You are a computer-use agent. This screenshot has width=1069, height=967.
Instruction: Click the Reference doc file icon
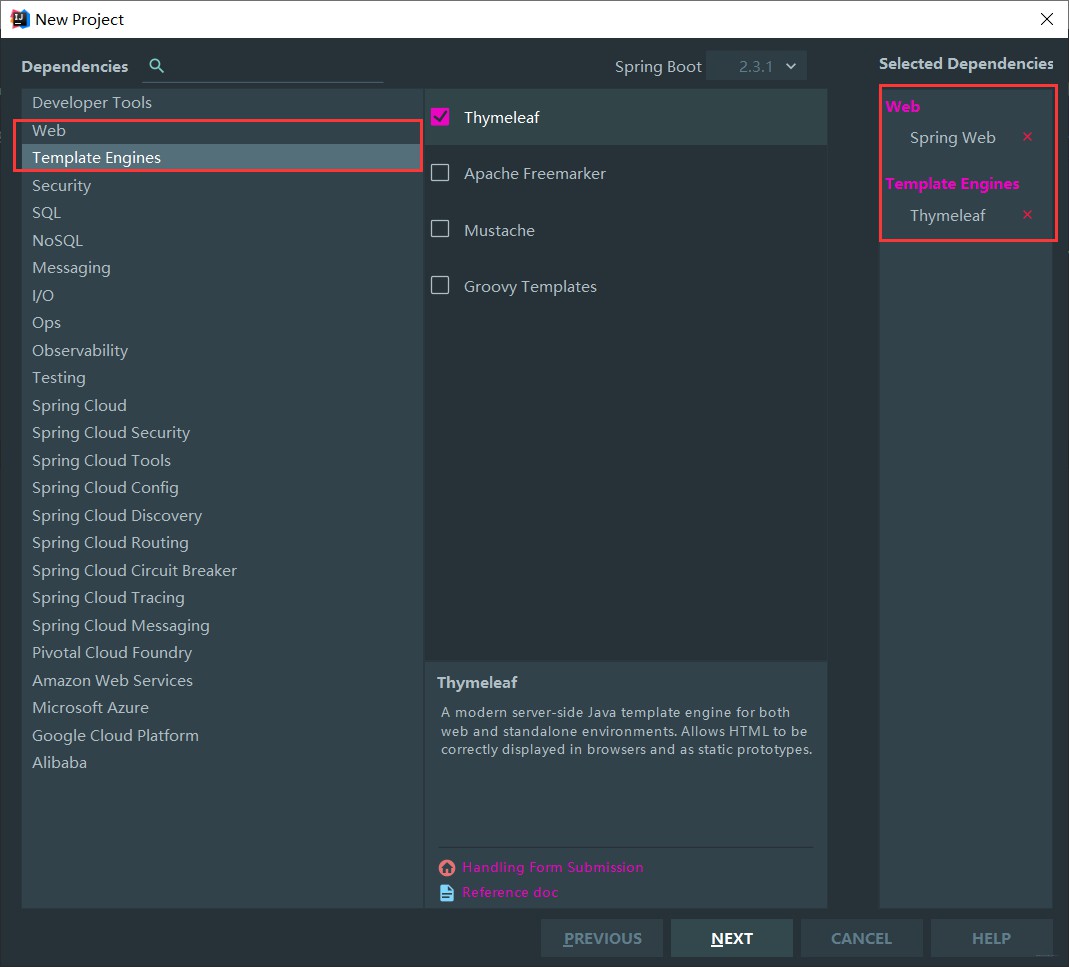pos(447,893)
